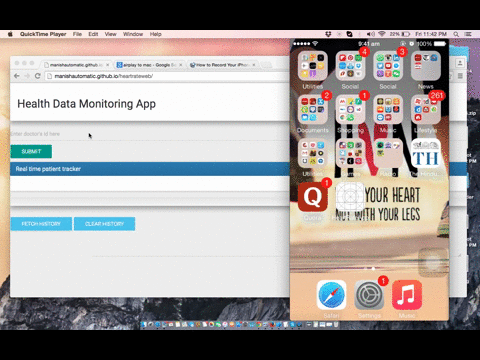Open the News folder
Screen dimensions: 480x360
(426, 66)
